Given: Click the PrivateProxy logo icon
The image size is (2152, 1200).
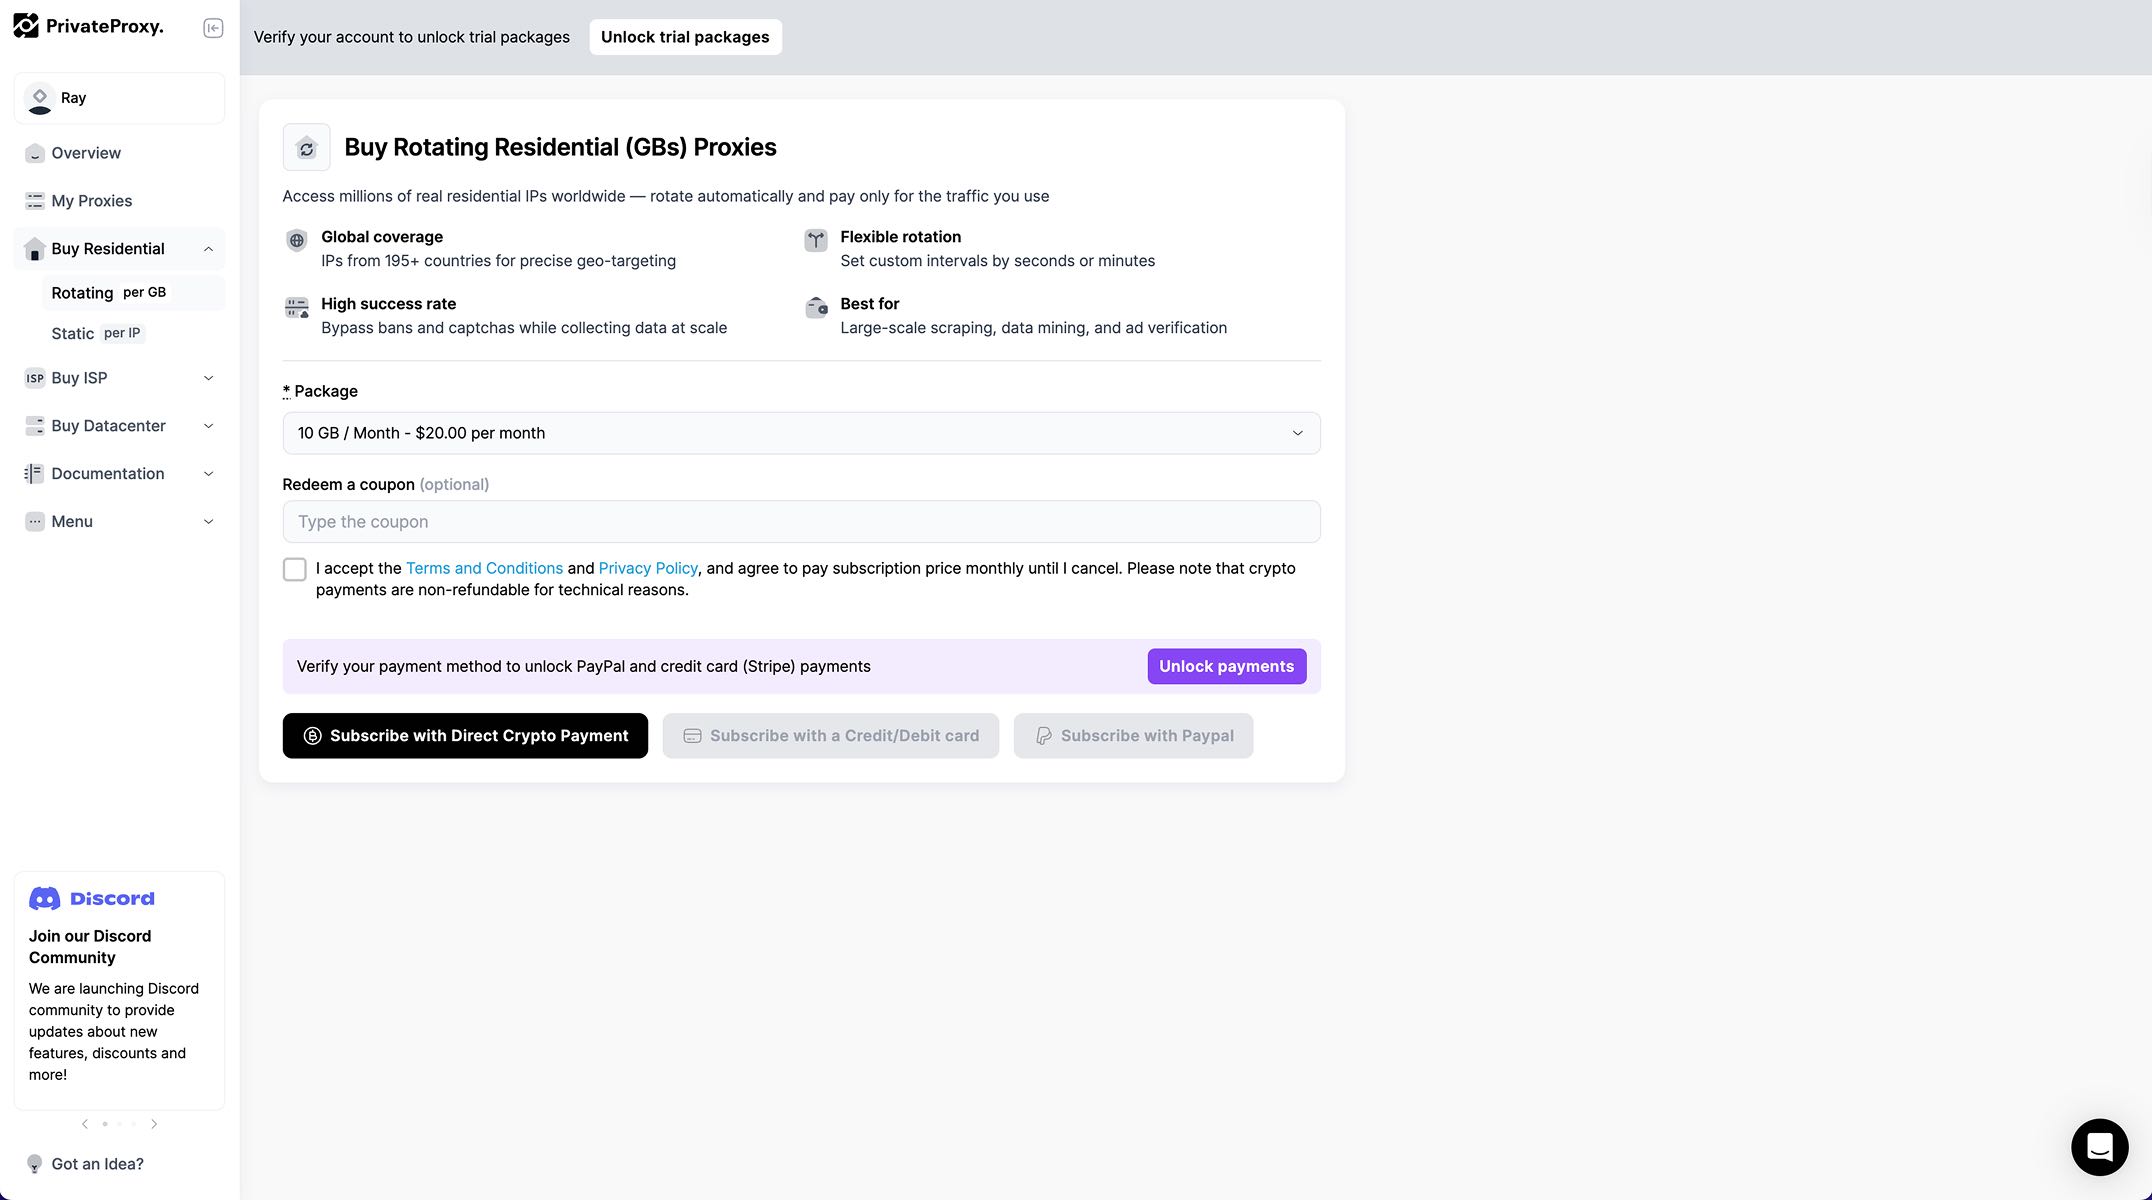Looking at the screenshot, I should tap(26, 26).
